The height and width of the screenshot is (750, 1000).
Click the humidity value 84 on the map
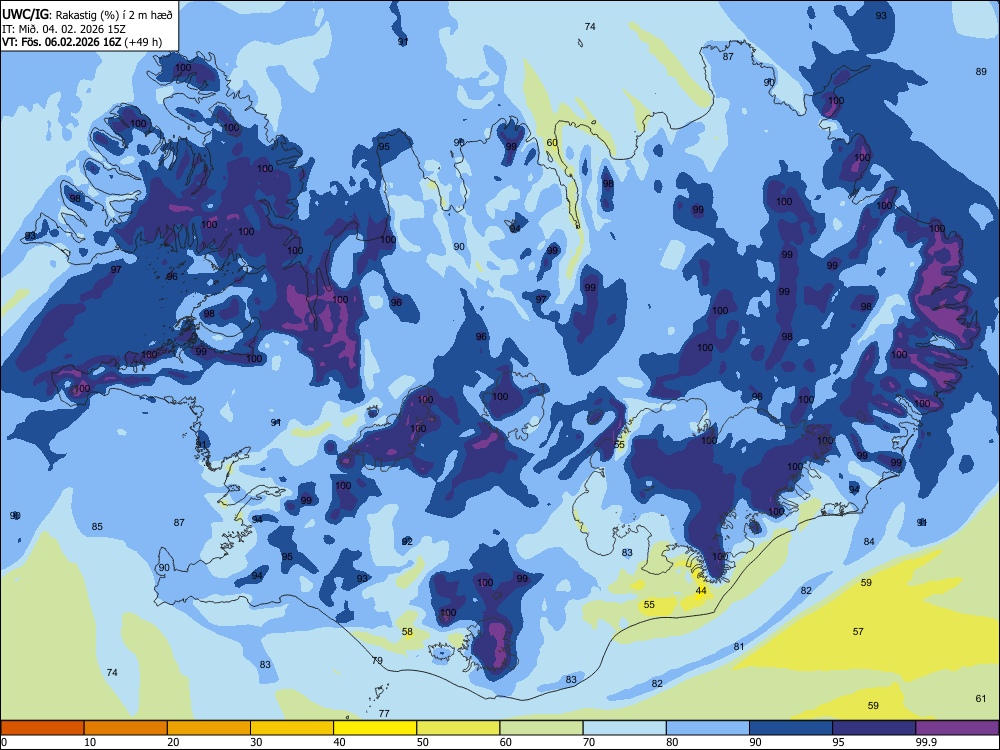click(x=869, y=541)
